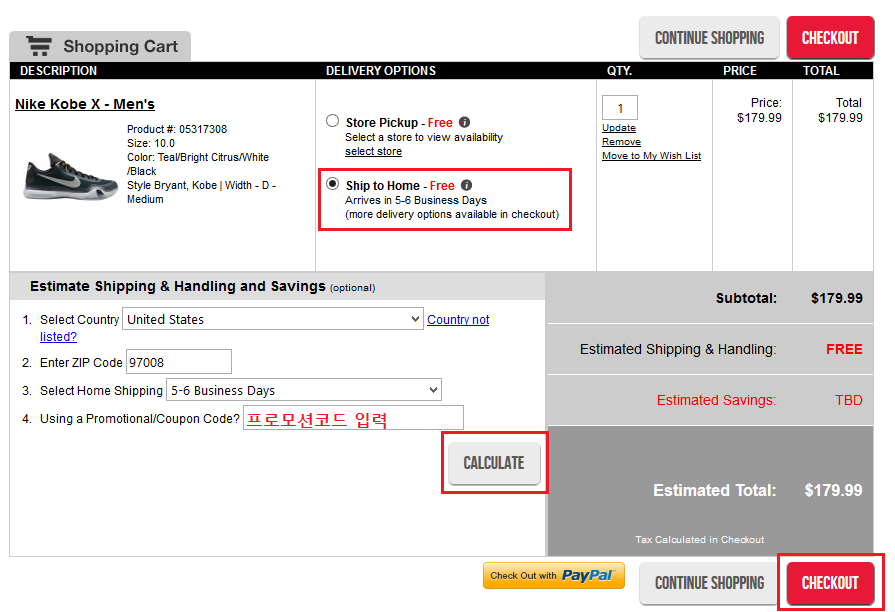Click the Country not listed link

[x=458, y=320]
